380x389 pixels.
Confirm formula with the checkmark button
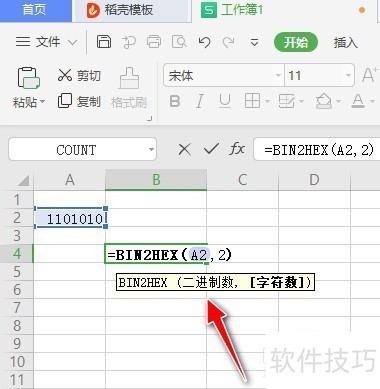[x=211, y=149]
